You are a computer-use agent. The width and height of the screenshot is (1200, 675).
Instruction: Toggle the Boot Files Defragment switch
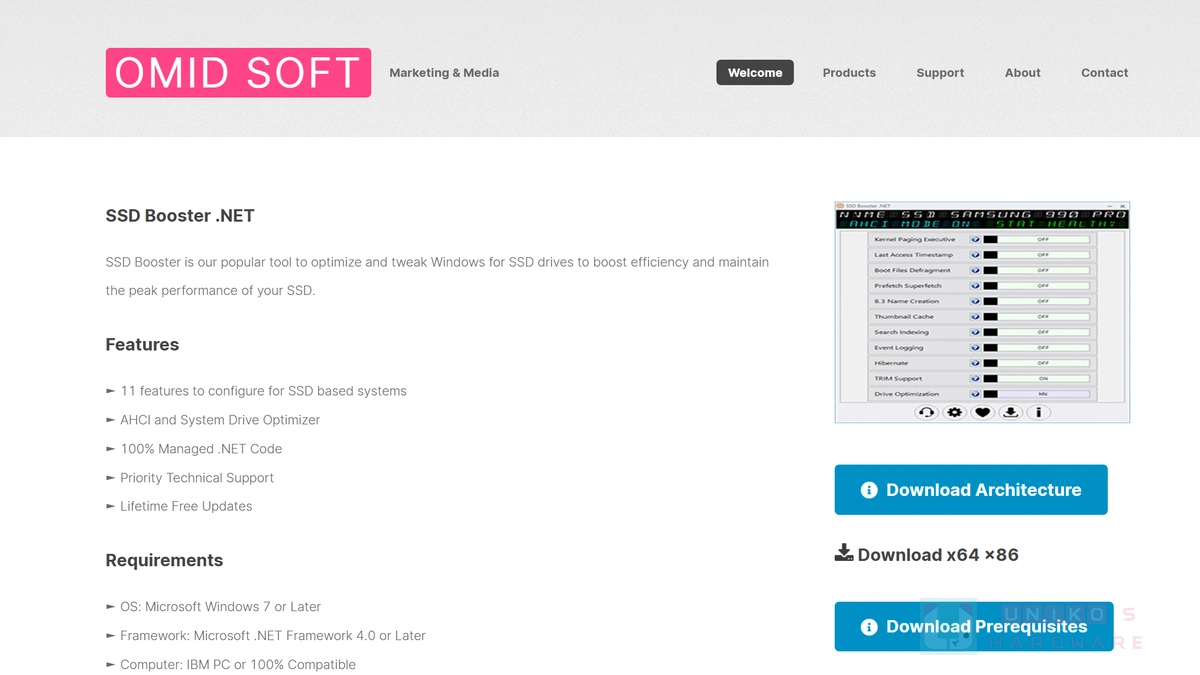click(x=1037, y=270)
